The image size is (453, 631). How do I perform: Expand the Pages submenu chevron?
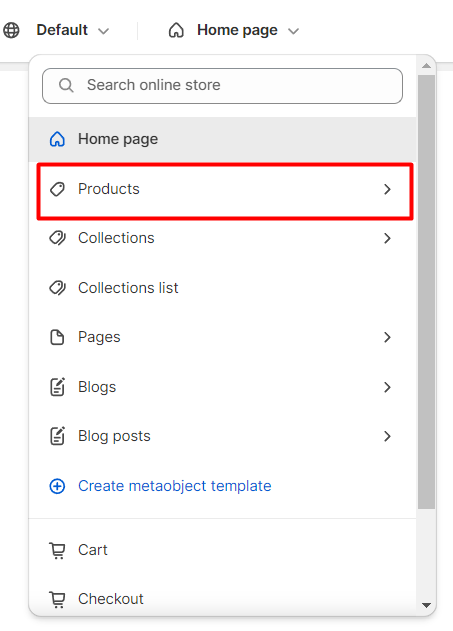coord(387,337)
